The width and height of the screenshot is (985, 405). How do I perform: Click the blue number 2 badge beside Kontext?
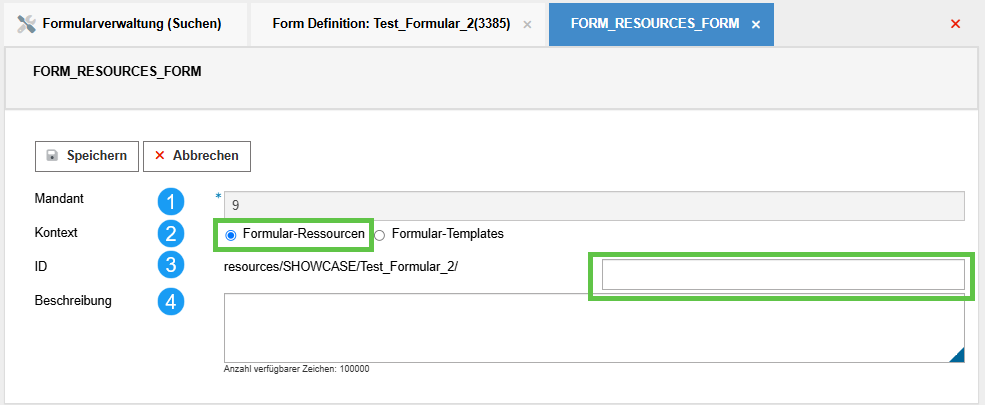coord(171,234)
